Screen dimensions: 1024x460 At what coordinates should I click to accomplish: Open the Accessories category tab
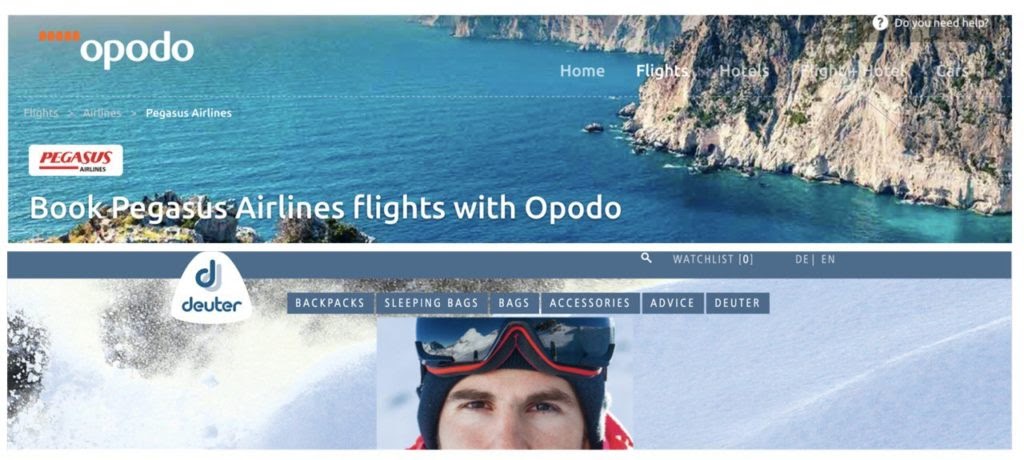click(x=590, y=303)
